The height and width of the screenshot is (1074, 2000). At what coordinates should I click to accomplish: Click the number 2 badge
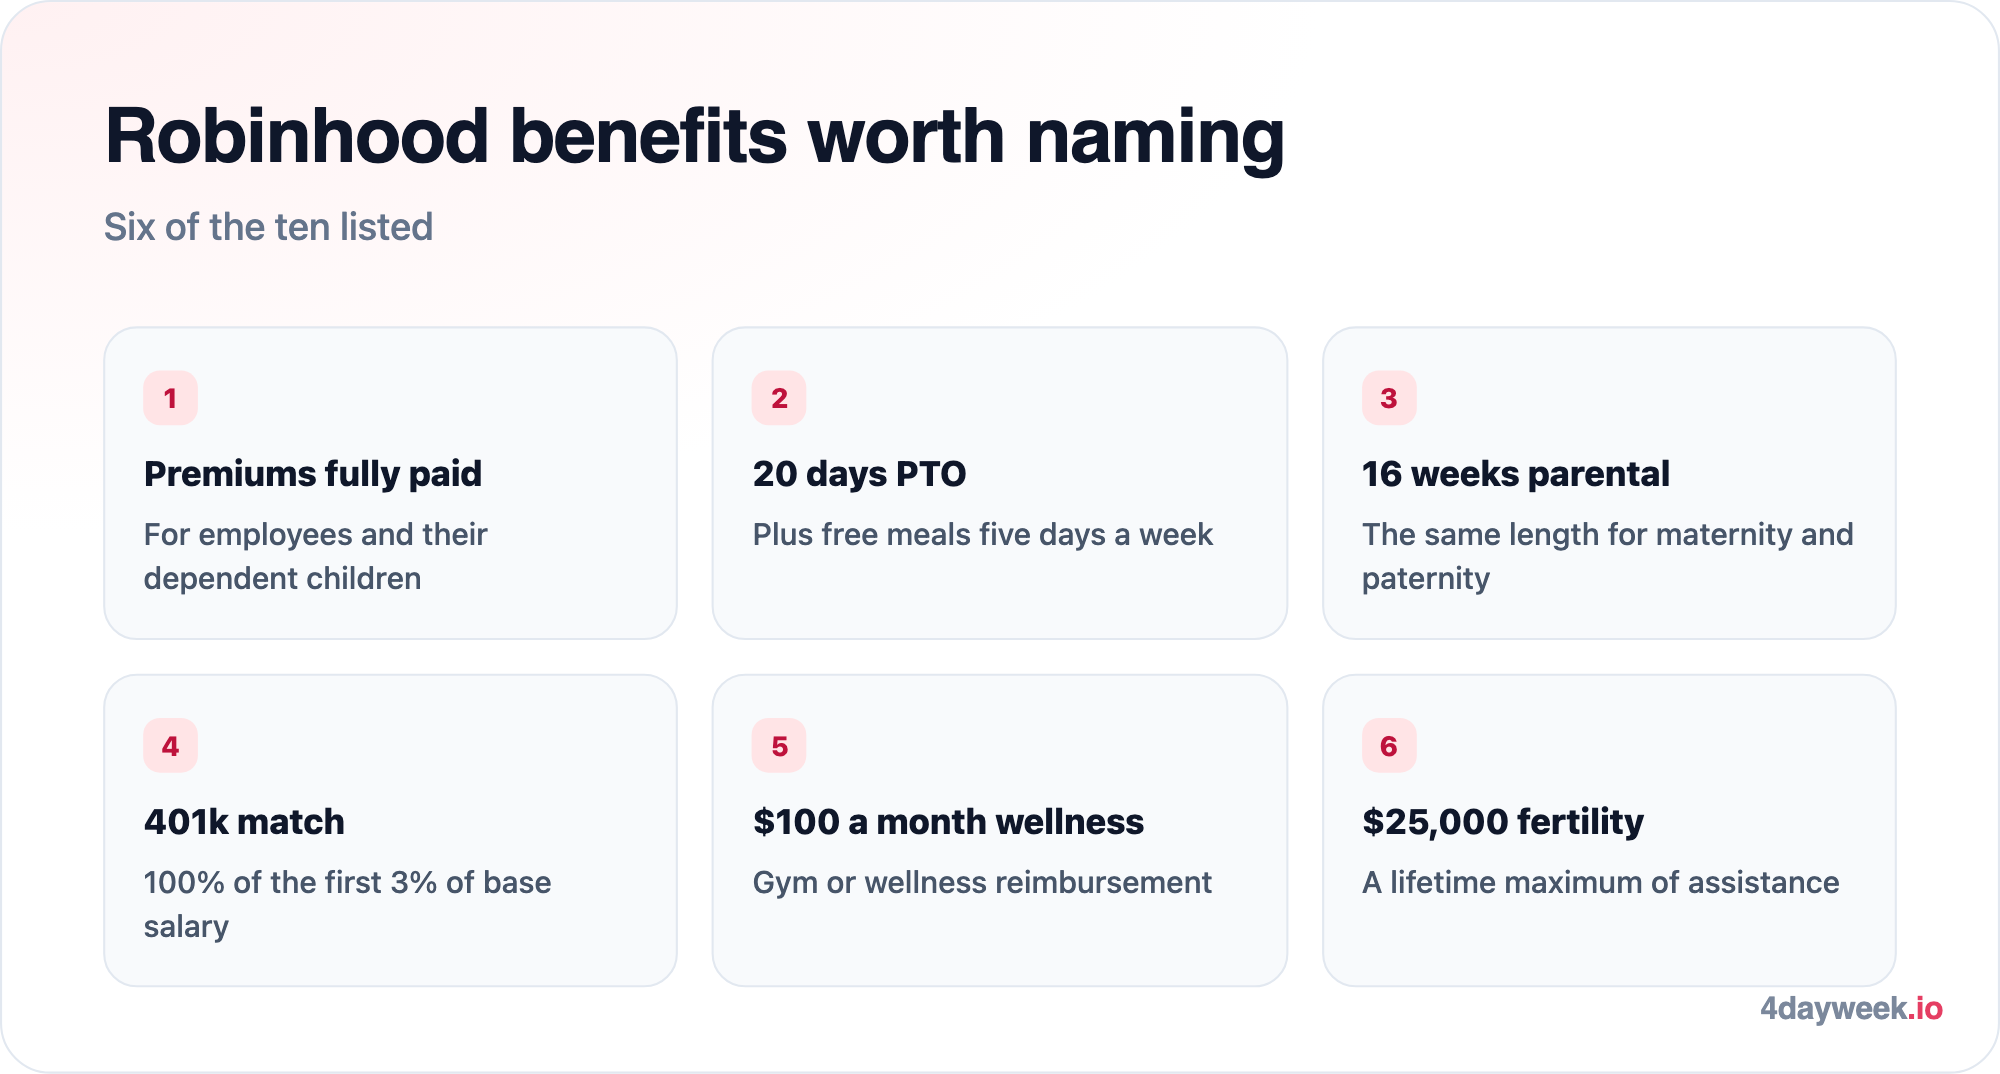pyautogui.click(x=779, y=398)
